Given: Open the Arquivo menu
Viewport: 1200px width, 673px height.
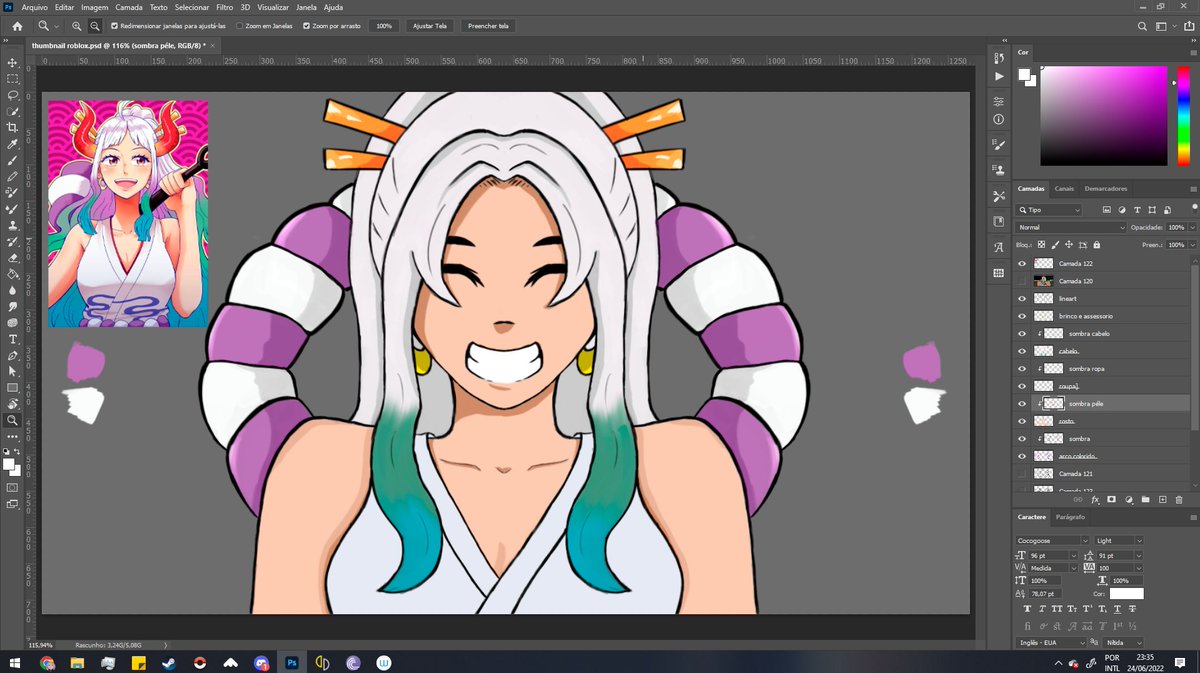Looking at the screenshot, I should coord(34,7).
